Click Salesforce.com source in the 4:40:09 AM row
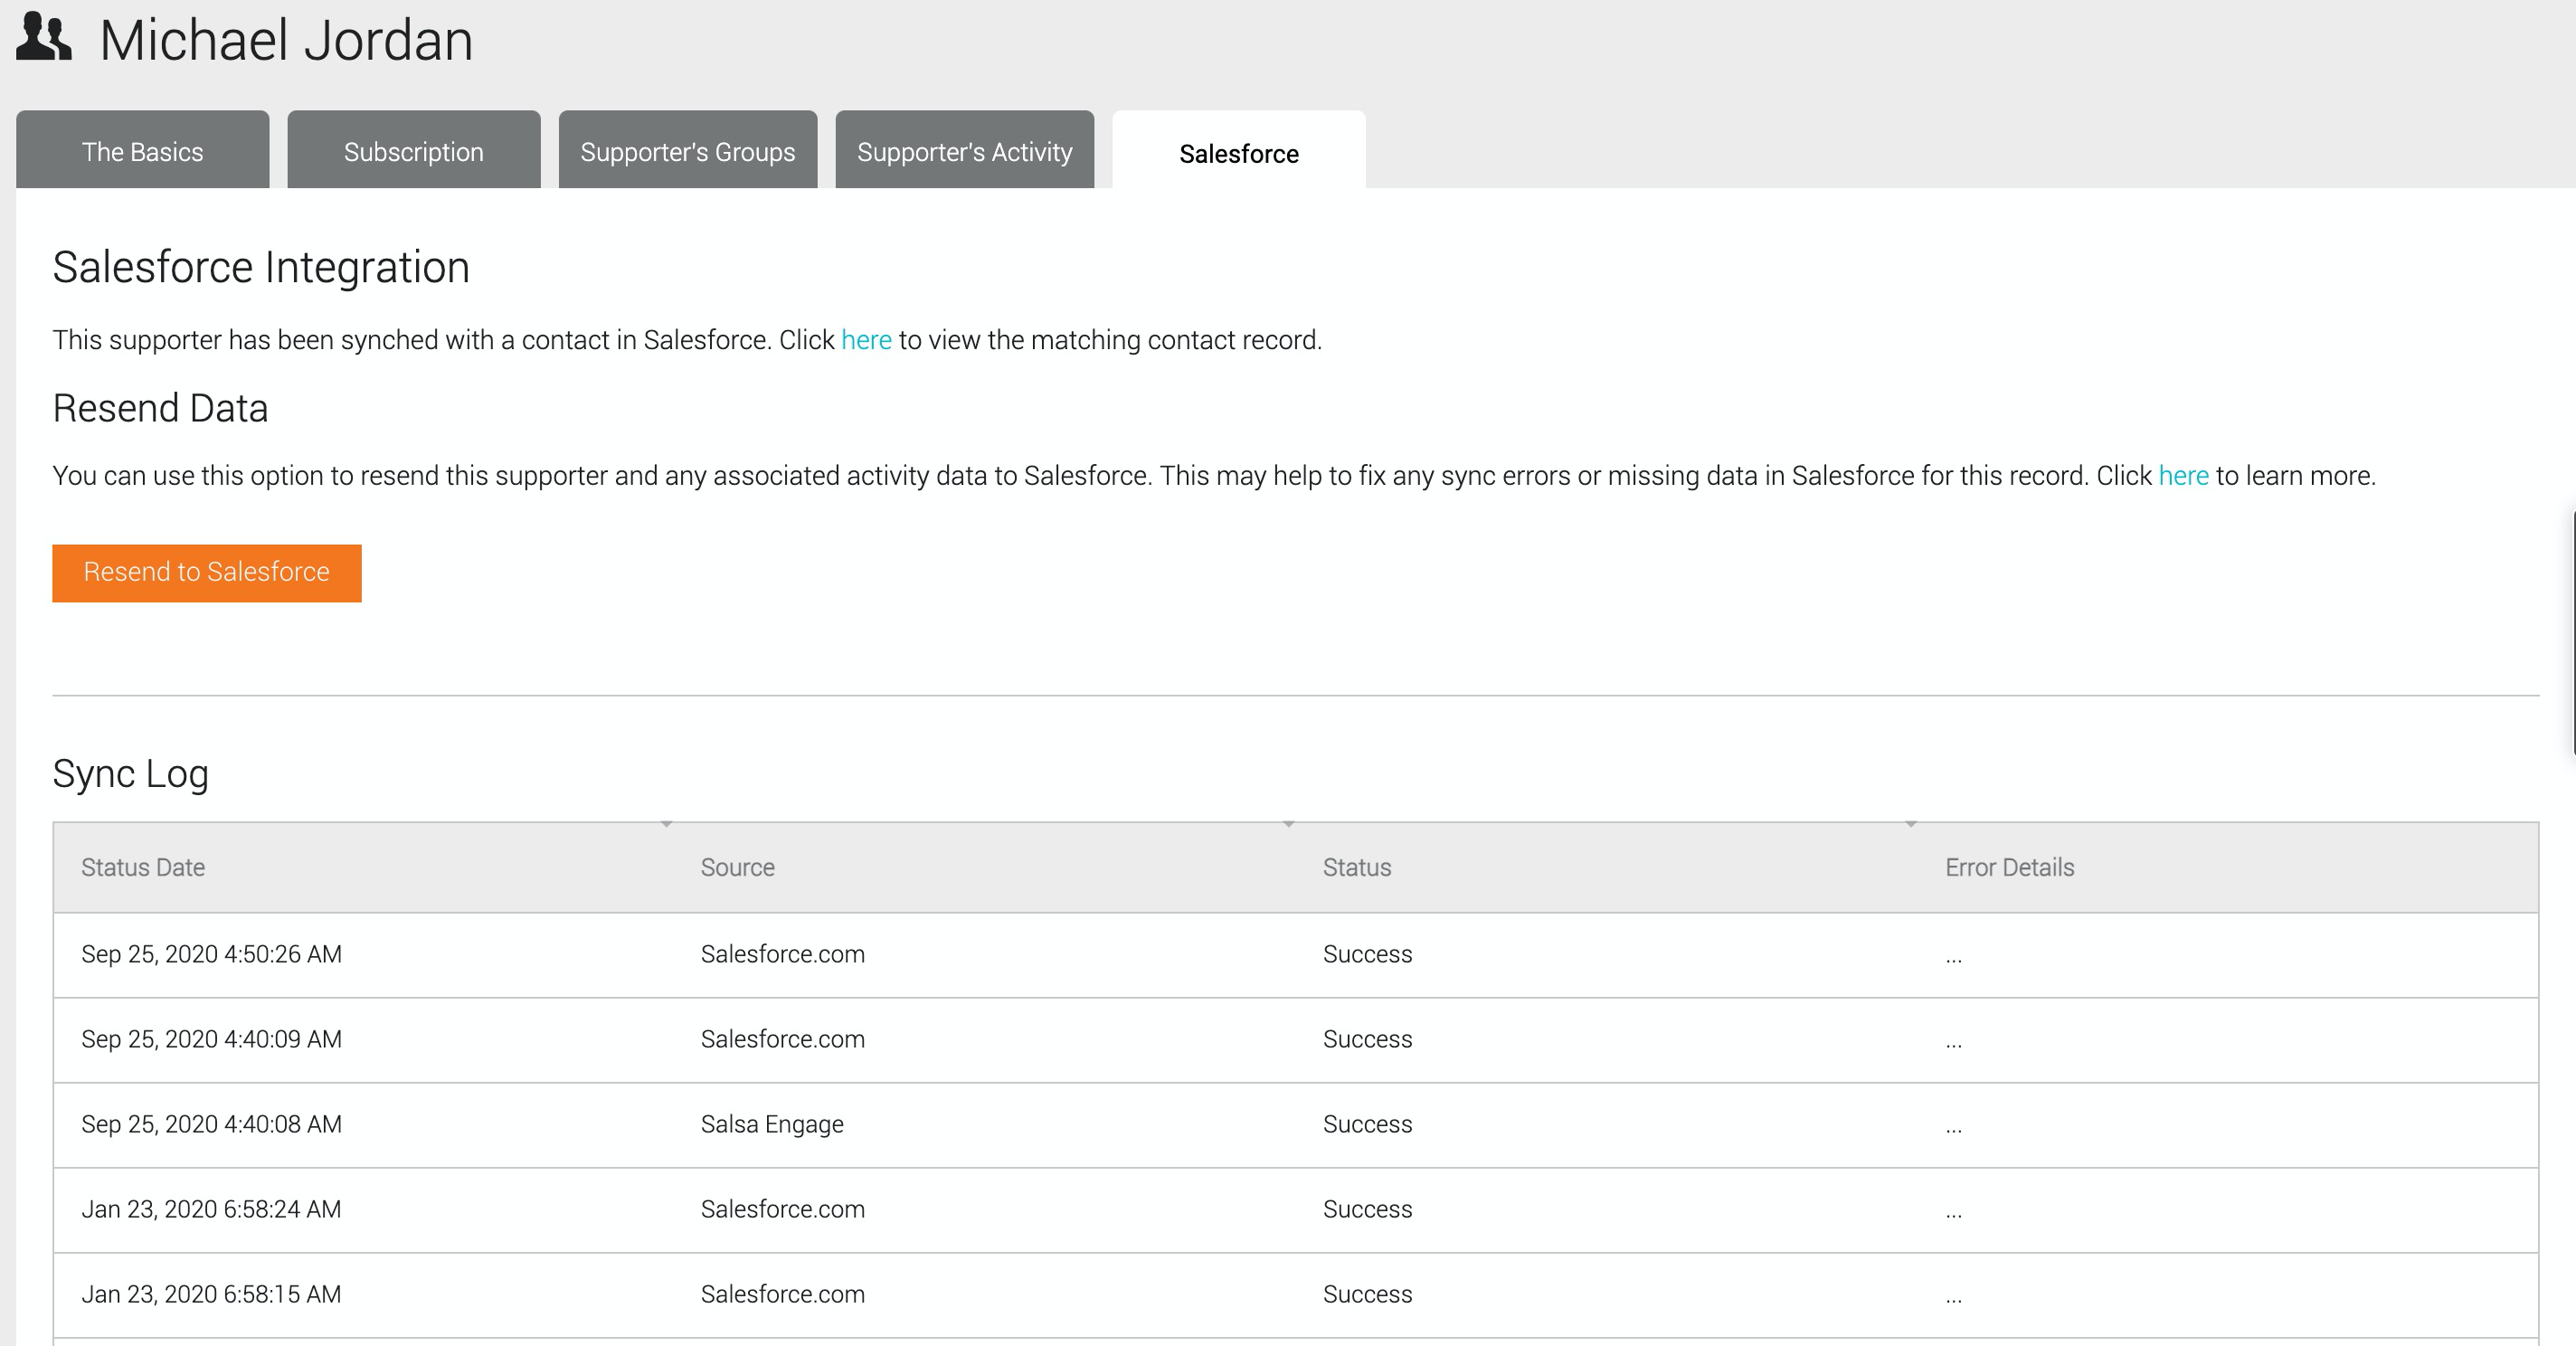2576x1346 pixels. point(783,1039)
